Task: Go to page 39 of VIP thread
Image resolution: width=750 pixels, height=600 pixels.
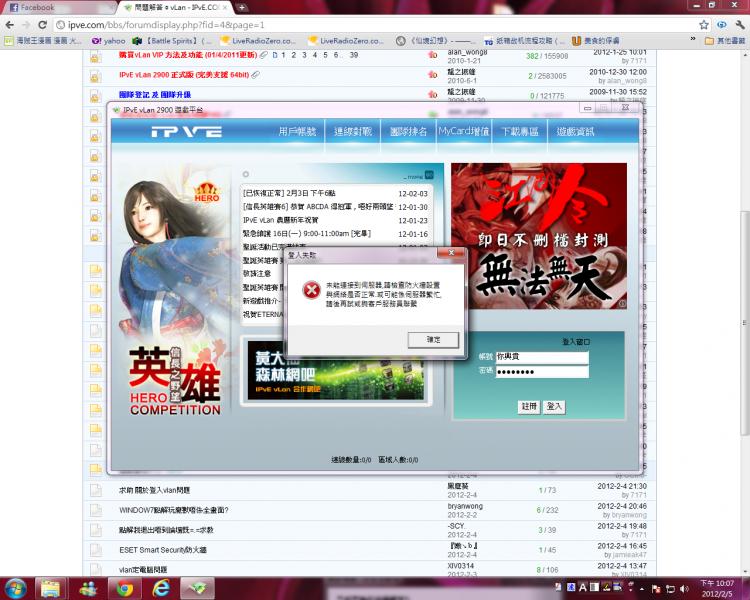Action: click(x=353, y=55)
